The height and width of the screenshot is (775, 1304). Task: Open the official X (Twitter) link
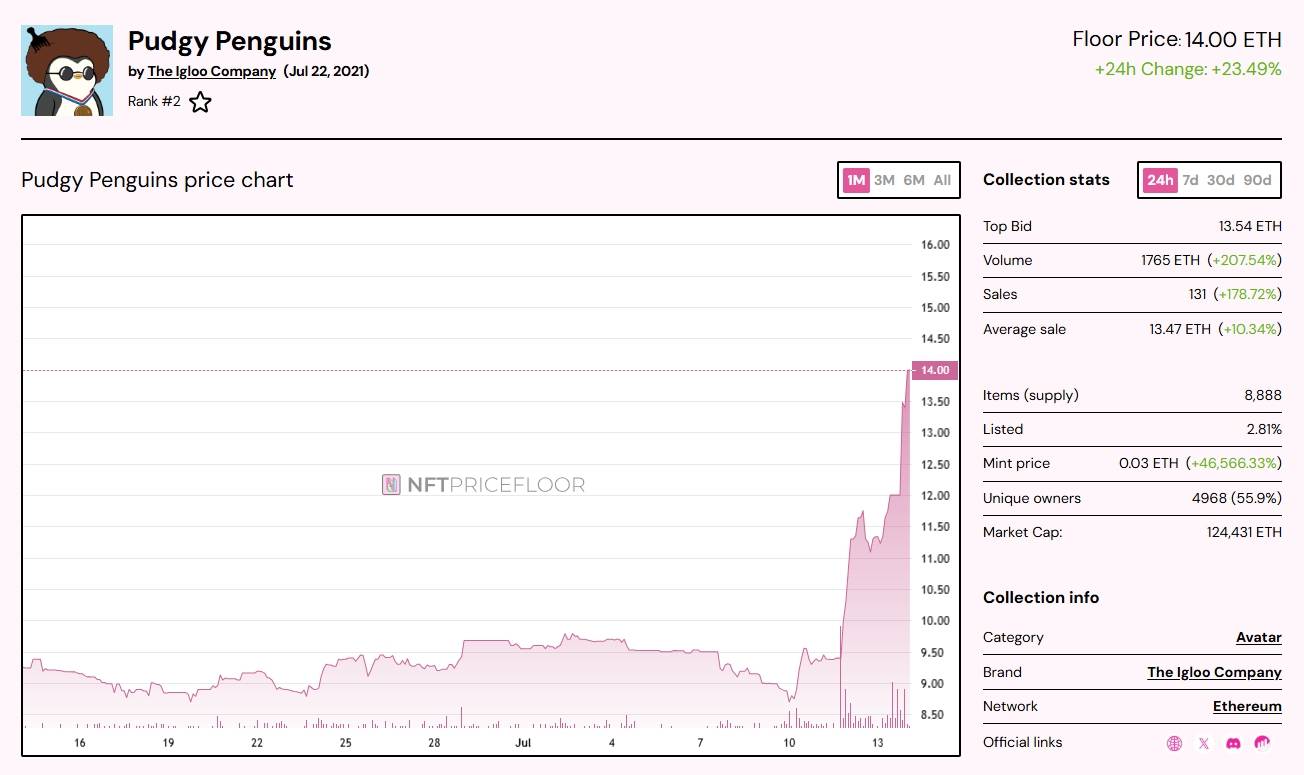pos(1204,743)
